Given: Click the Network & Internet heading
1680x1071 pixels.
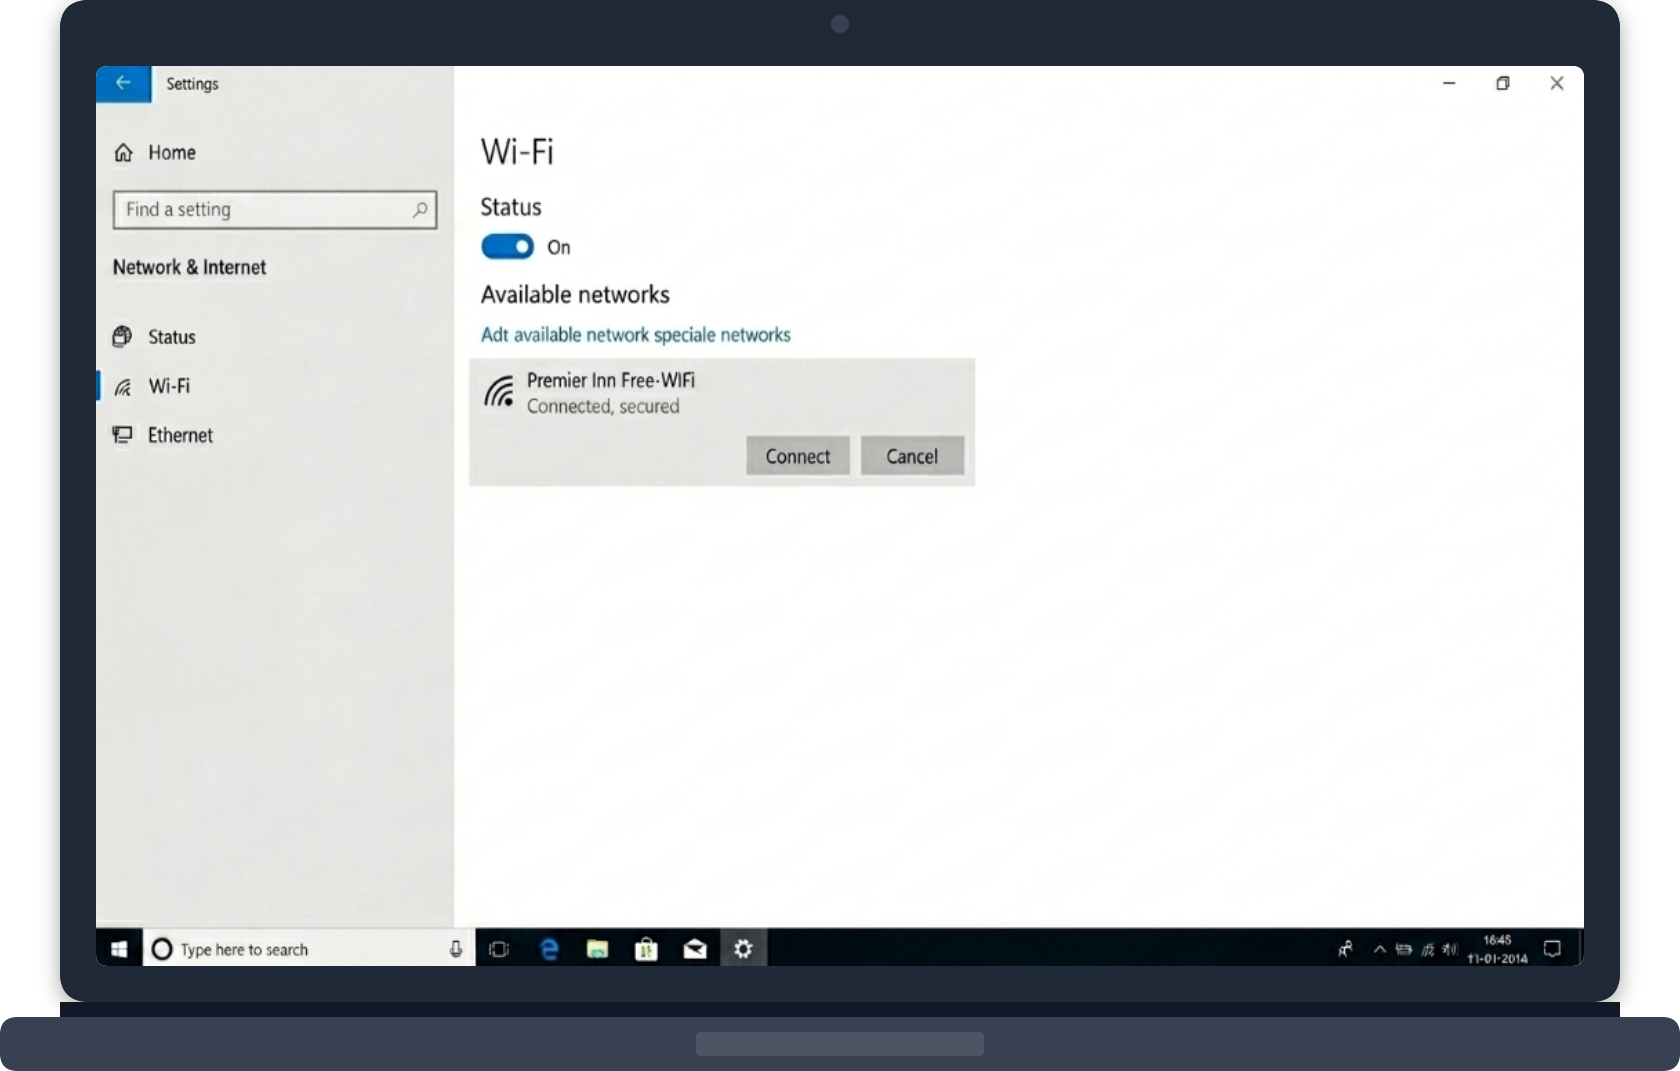Looking at the screenshot, I should pyautogui.click(x=189, y=267).
